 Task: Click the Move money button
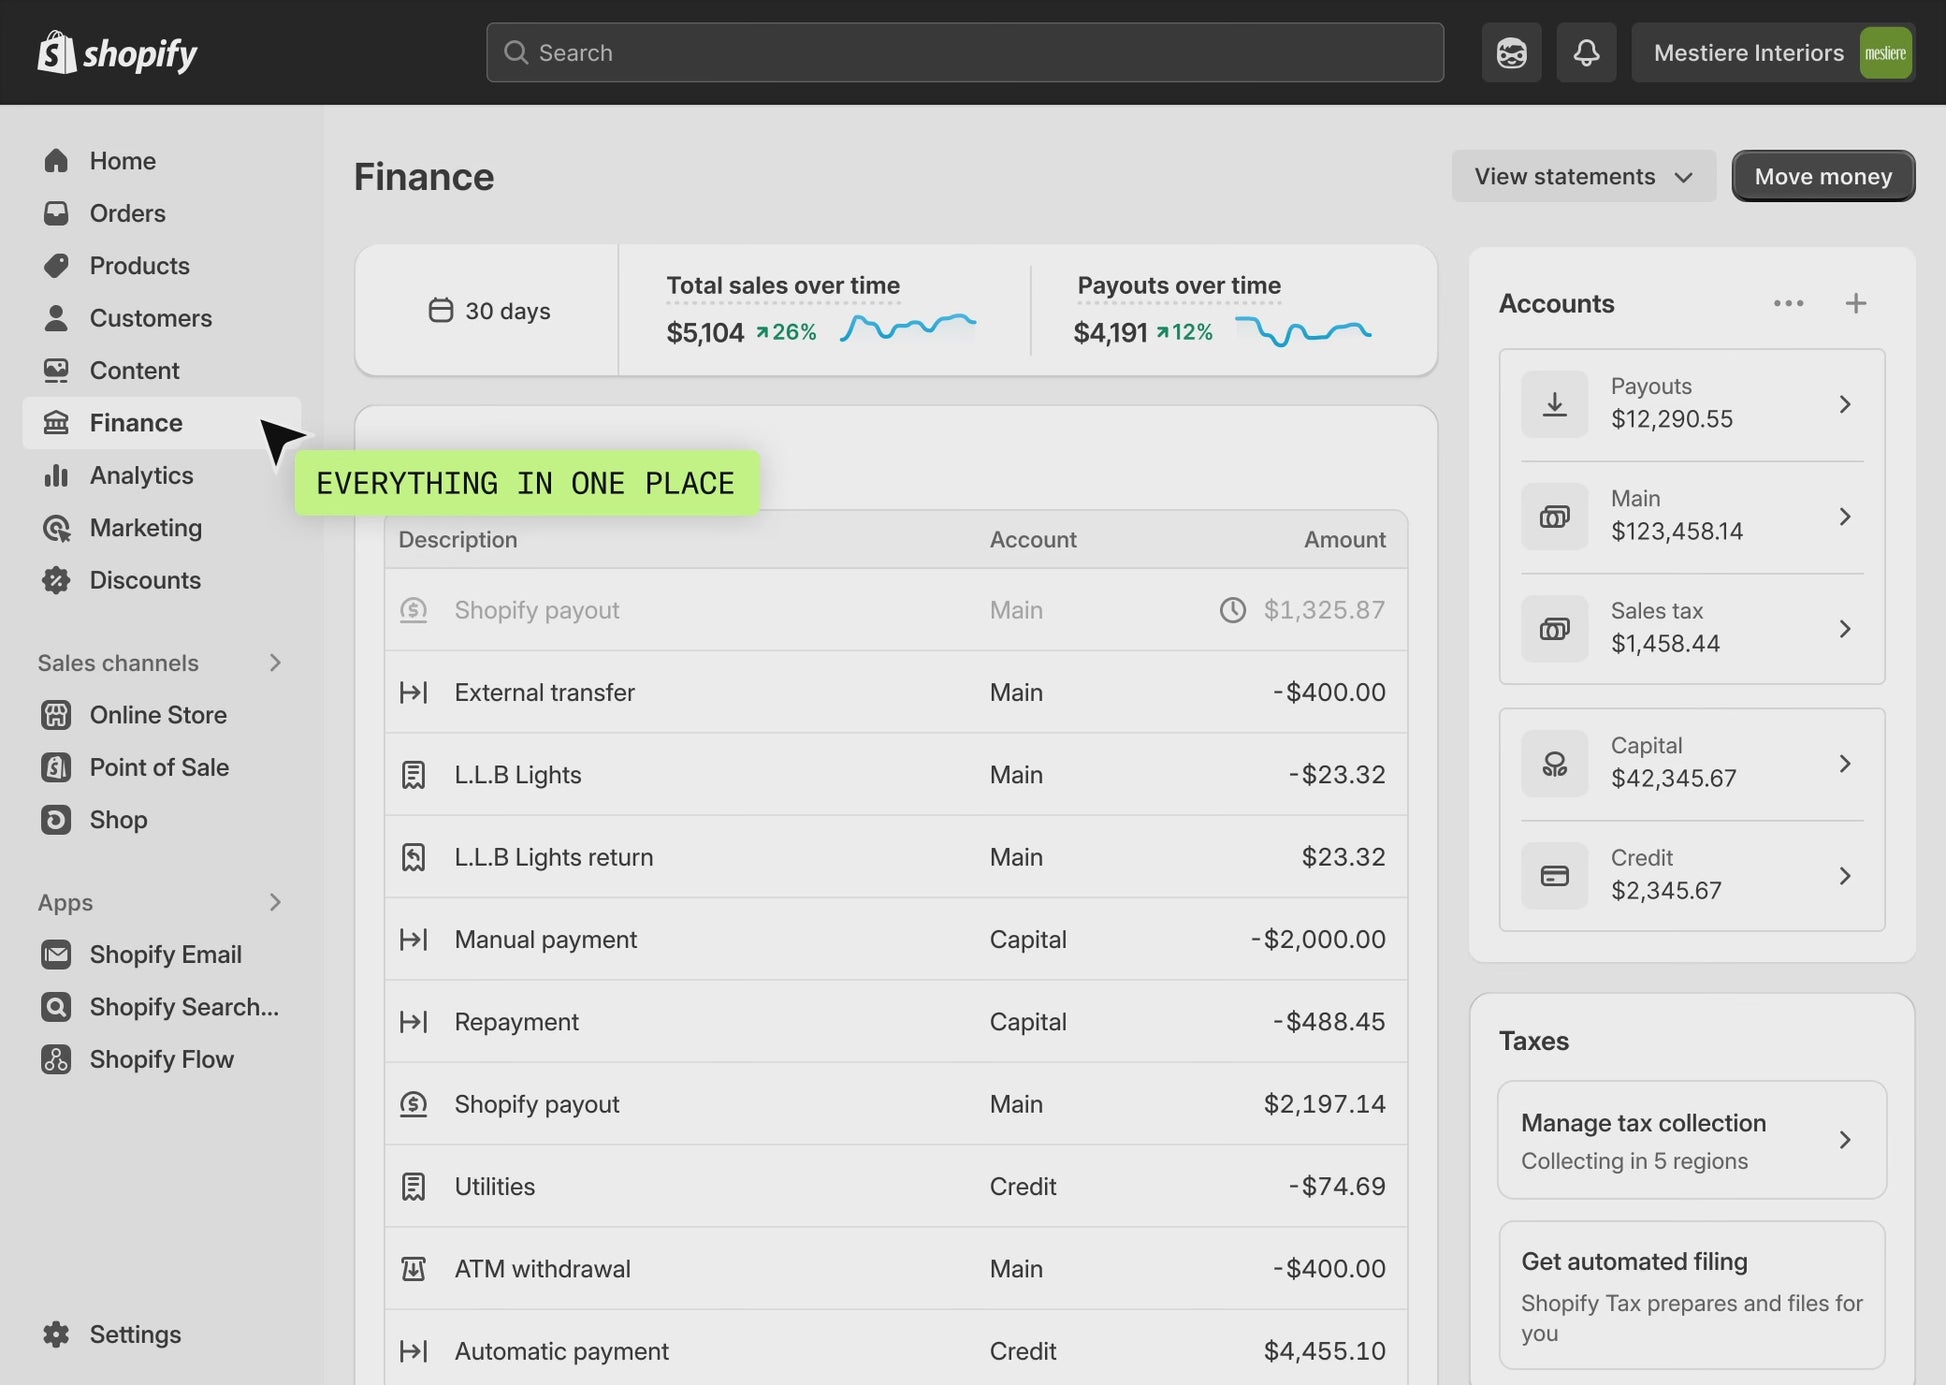click(x=1822, y=176)
